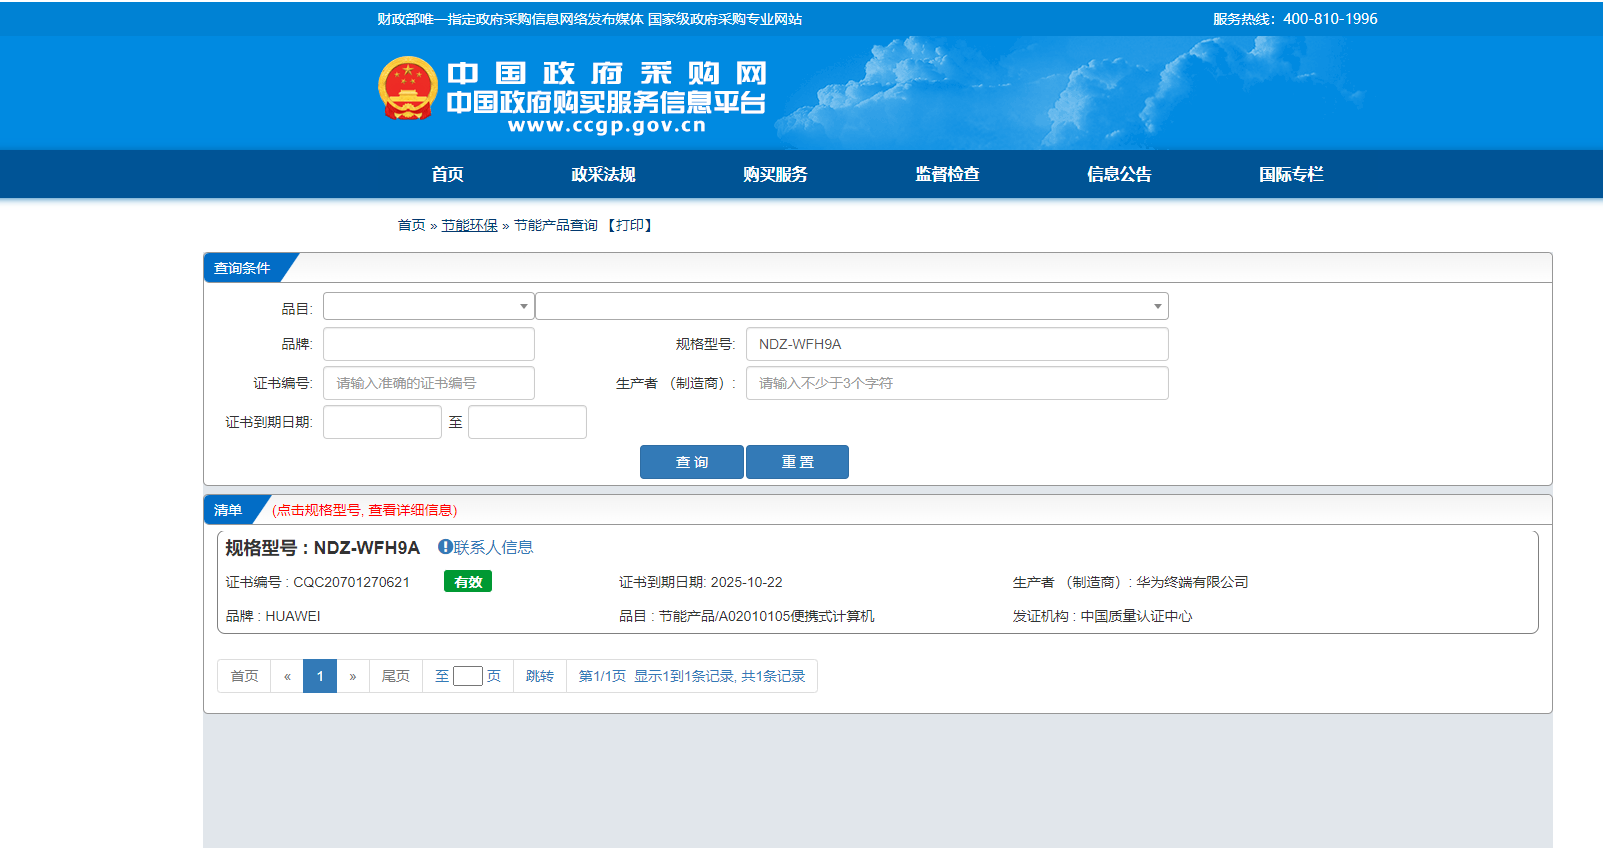Click the 查询条件 panel header tab
Viewport: 1603px width, 848px height.
click(x=242, y=268)
